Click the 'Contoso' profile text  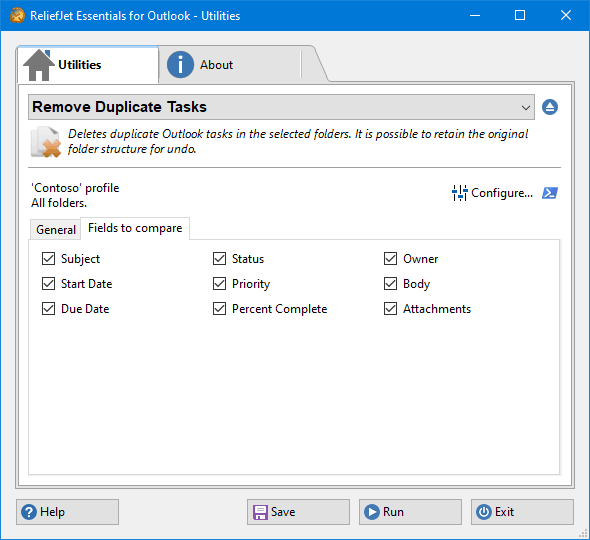pos(75,188)
